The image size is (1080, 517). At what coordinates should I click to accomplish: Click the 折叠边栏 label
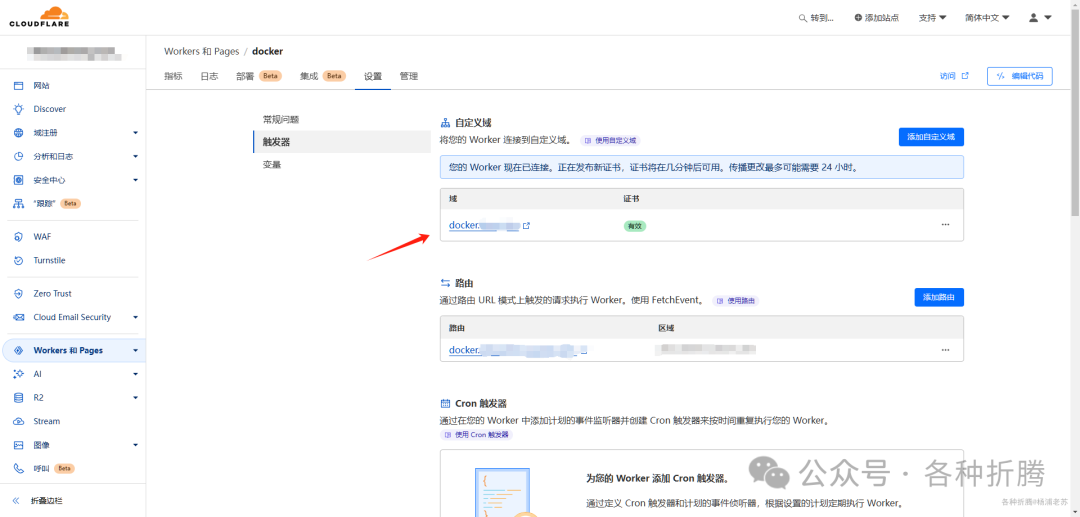coord(47,501)
